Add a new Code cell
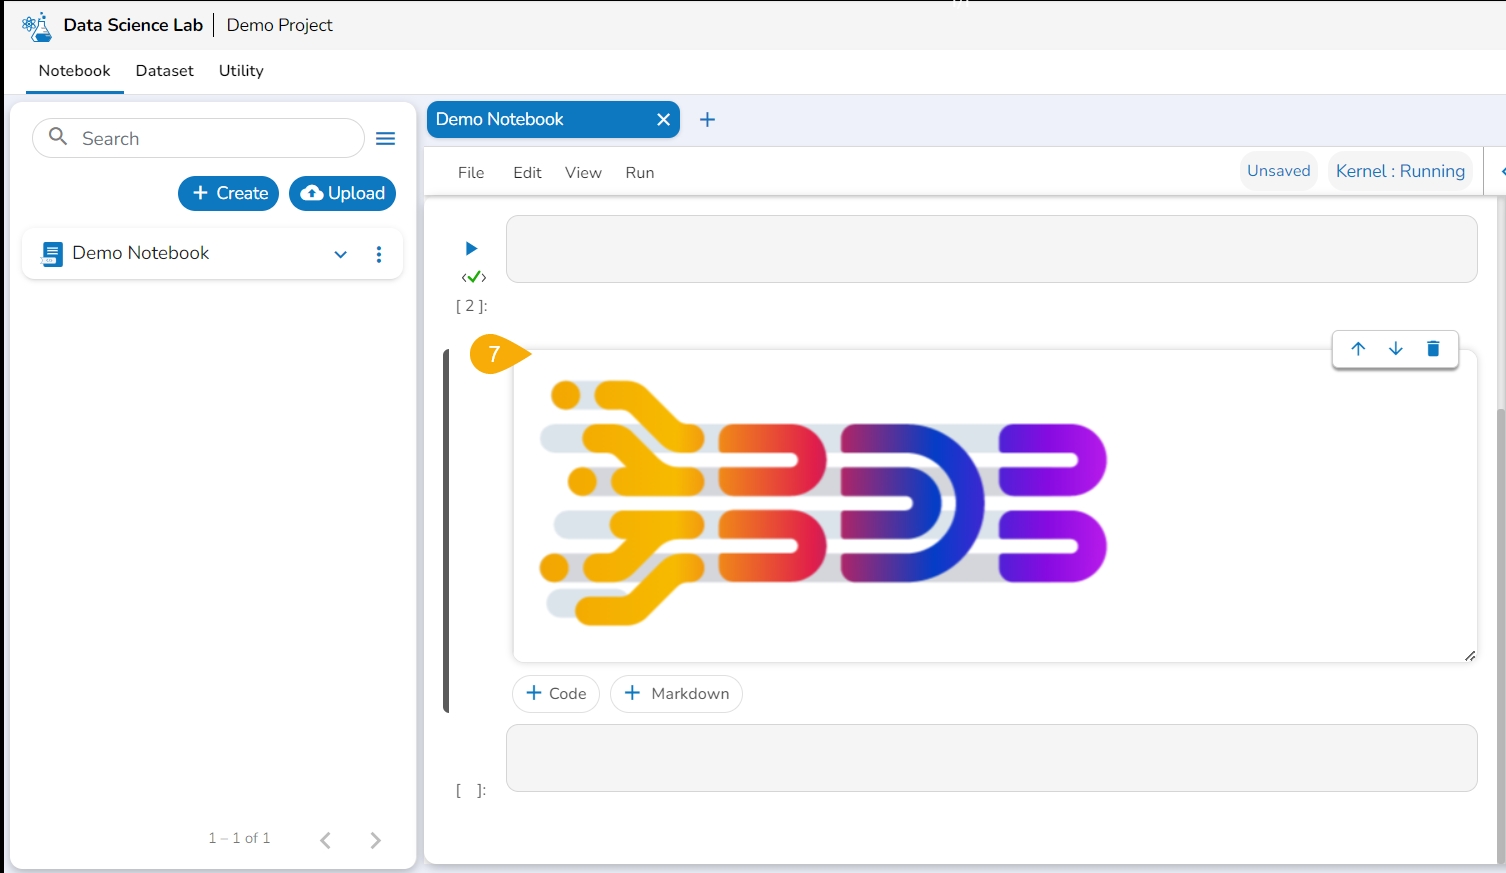Viewport: 1506px width, 873px height. tap(556, 694)
